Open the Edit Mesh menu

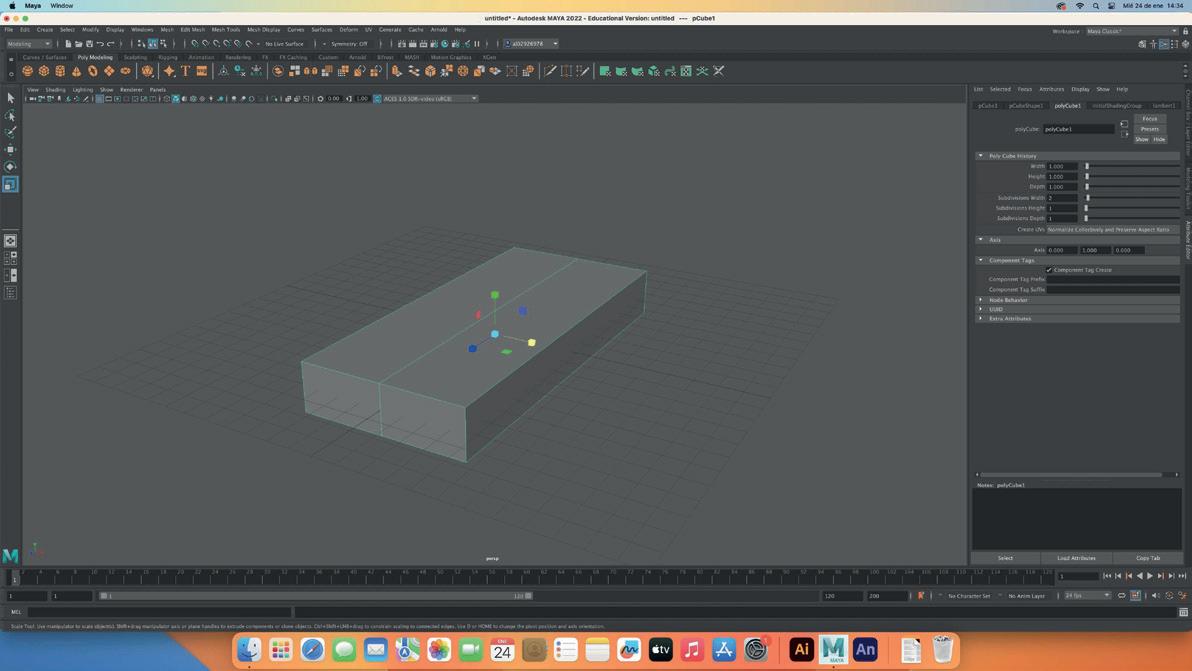click(192, 30)
